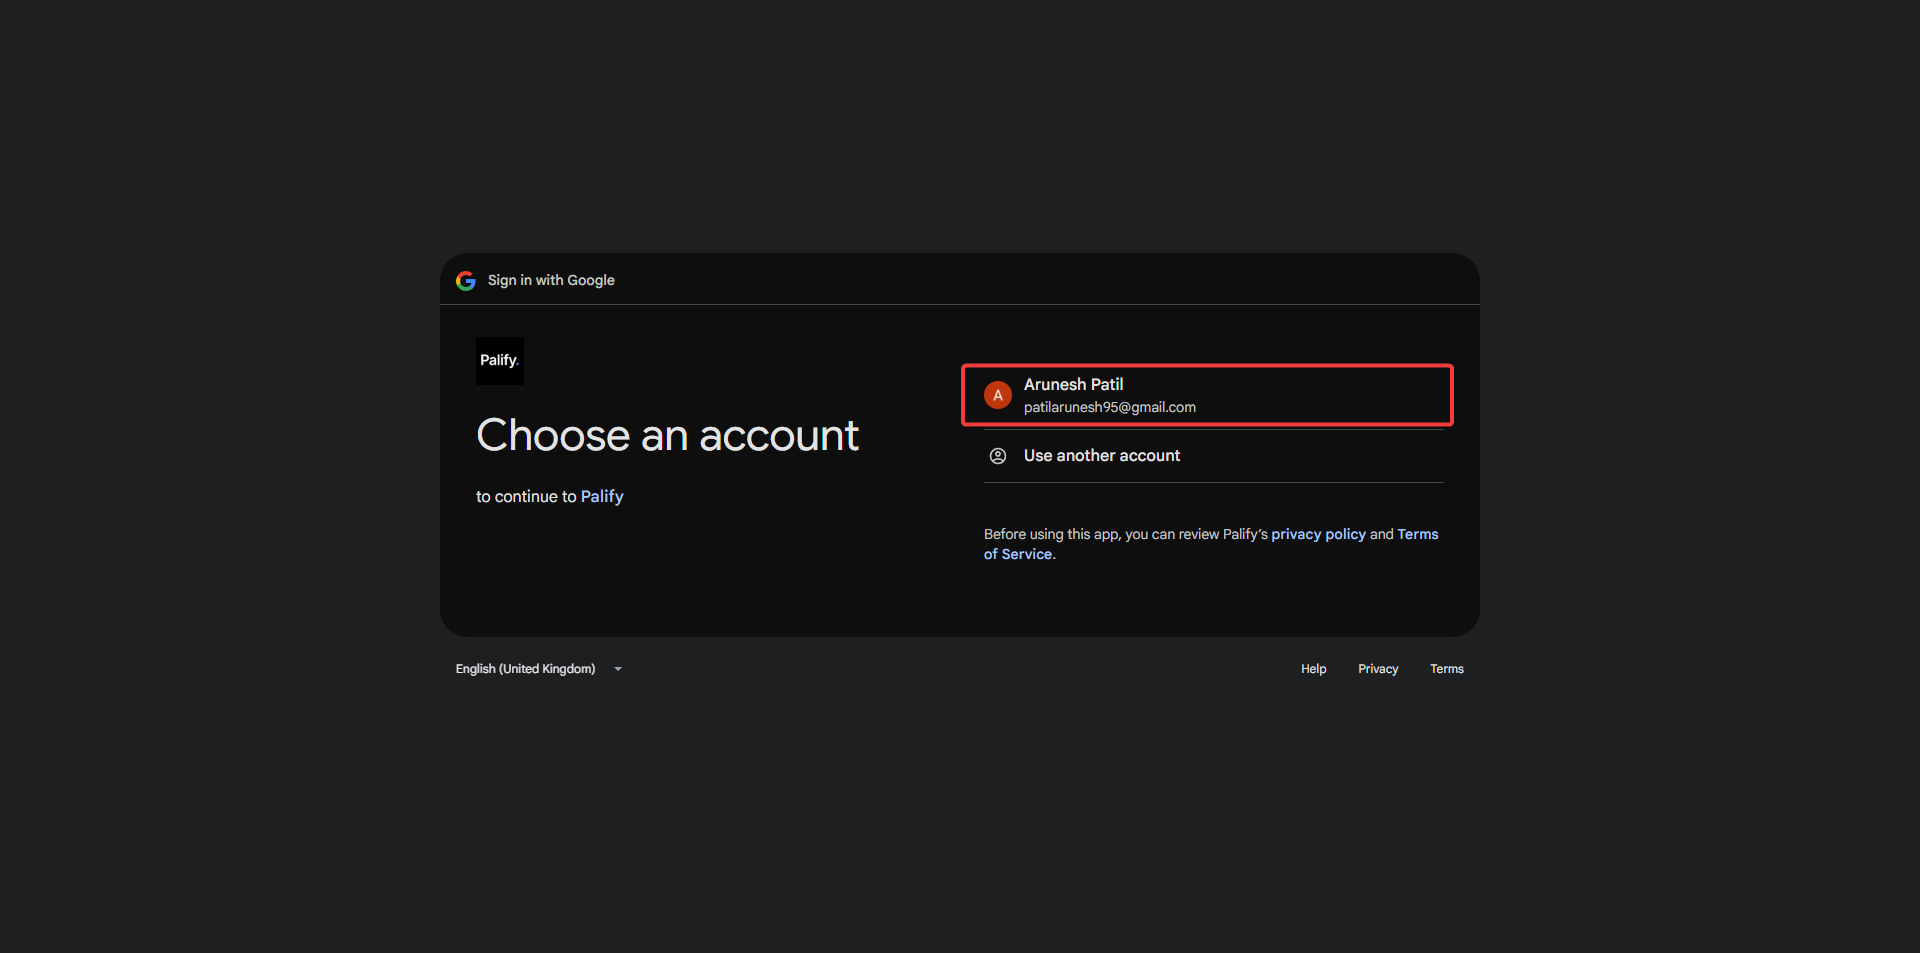Open the 'of Service' terms link
Screen dimensions: 1920x953
pos(1017,555)
